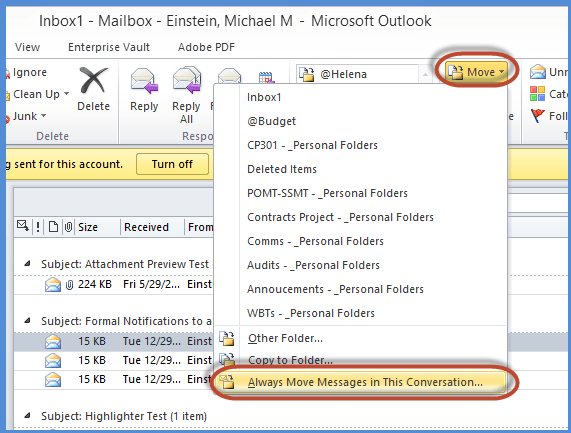Click the Fri 5/29/2... received date
571x433 pixels.
(151, 284)
